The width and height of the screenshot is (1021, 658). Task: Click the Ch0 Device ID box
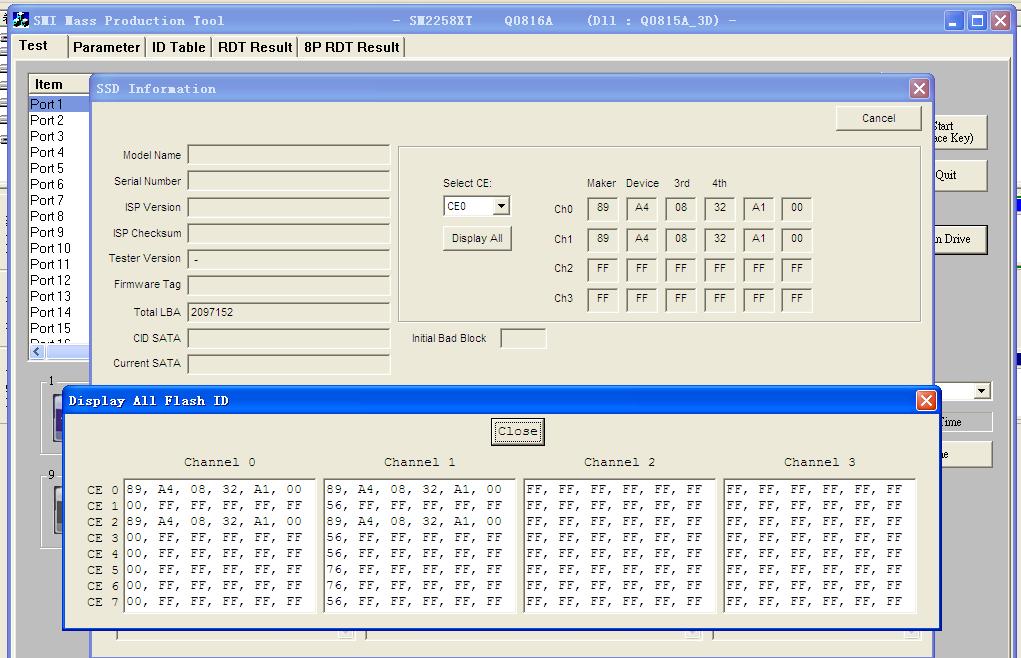coord(641,208)
